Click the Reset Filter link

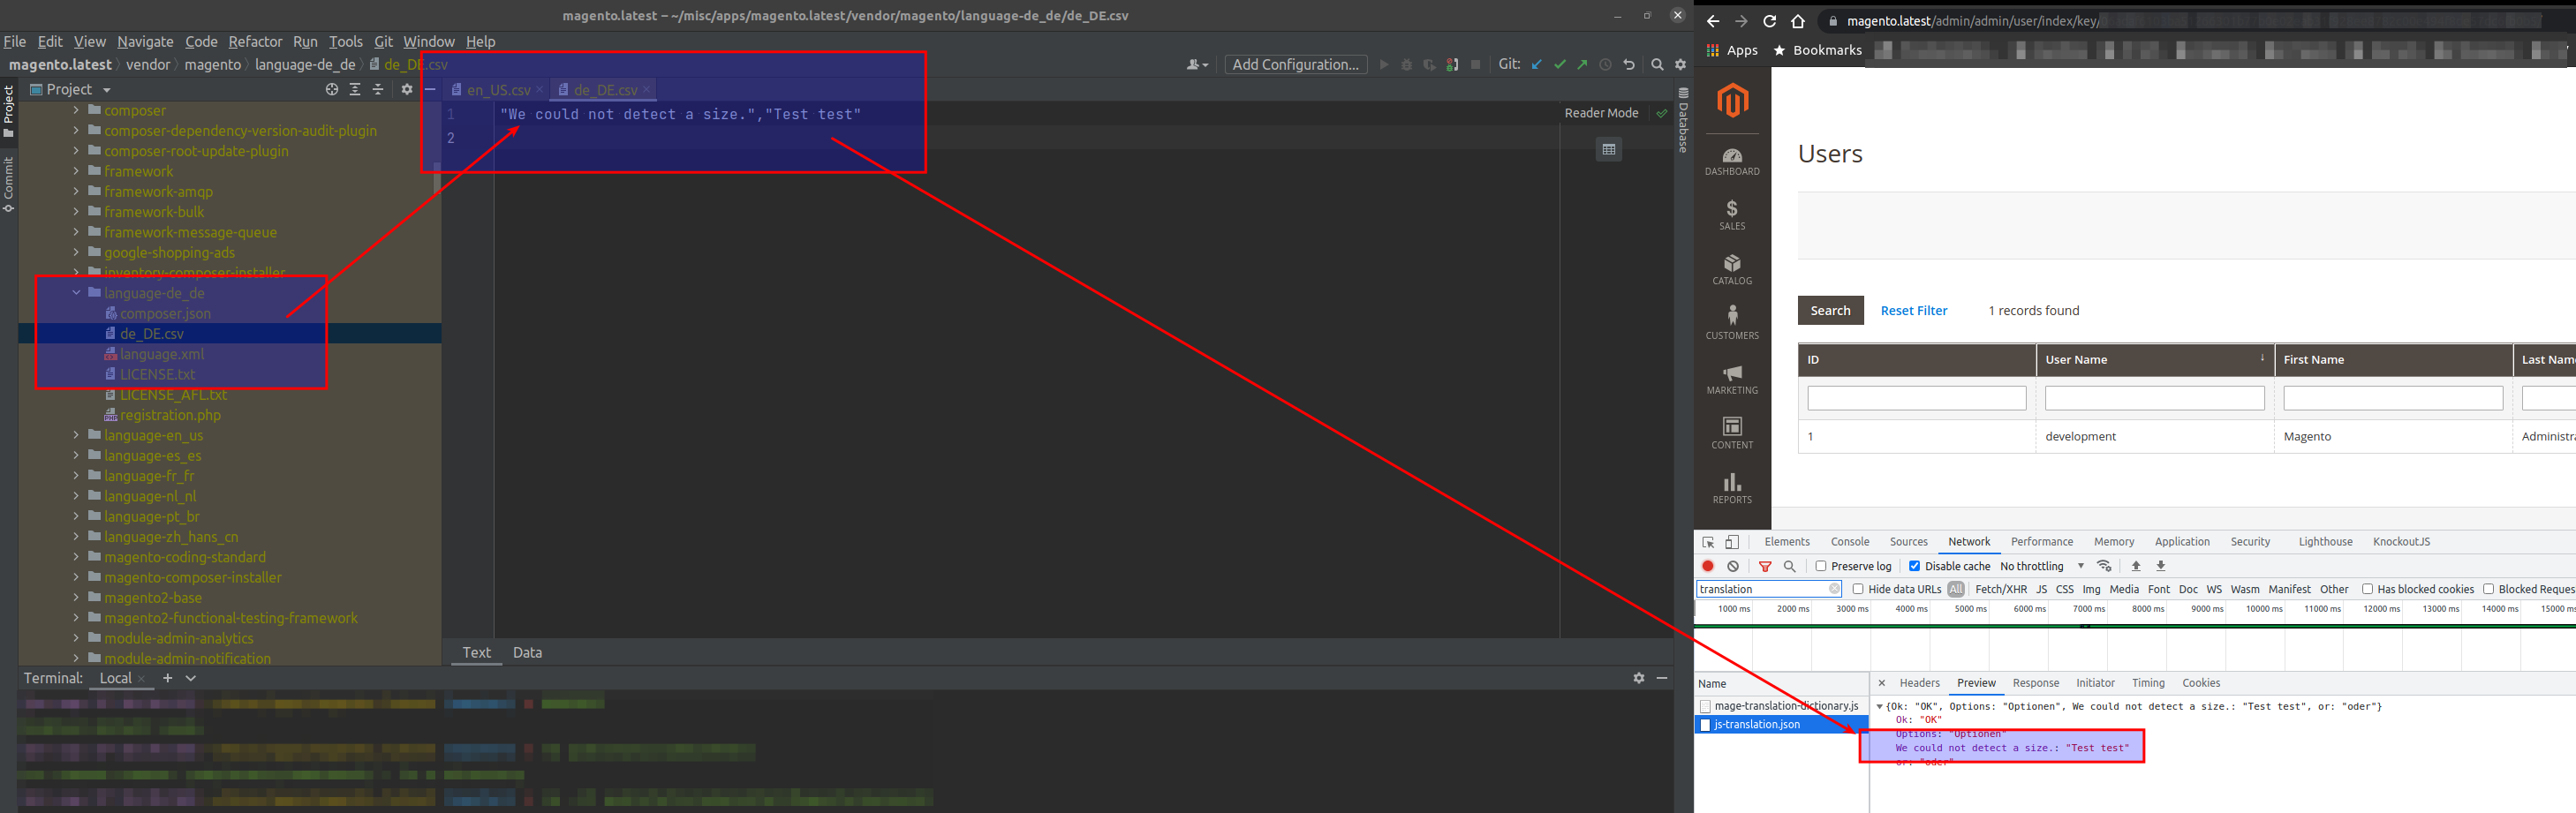[x=1913, y=310]
